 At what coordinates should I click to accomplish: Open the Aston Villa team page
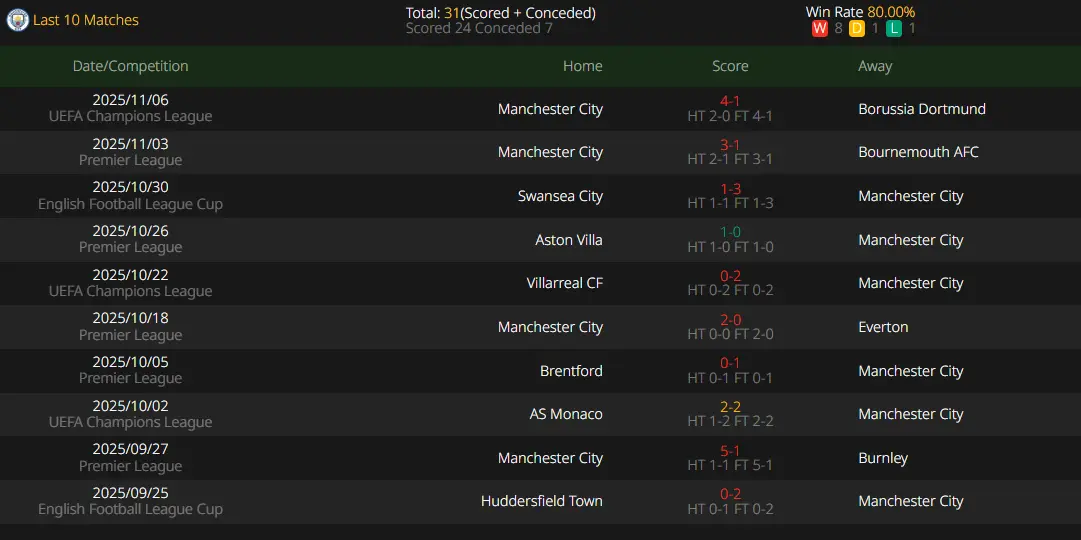(568, 240)
